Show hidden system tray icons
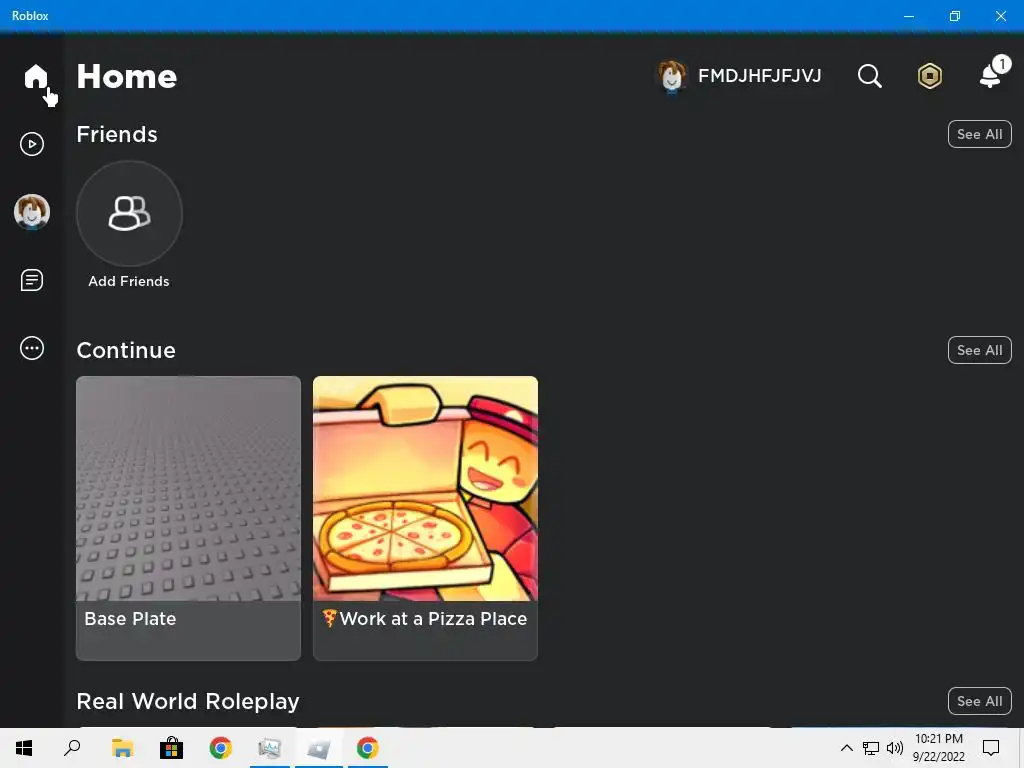1024x768 pixels. pos(846,748)
